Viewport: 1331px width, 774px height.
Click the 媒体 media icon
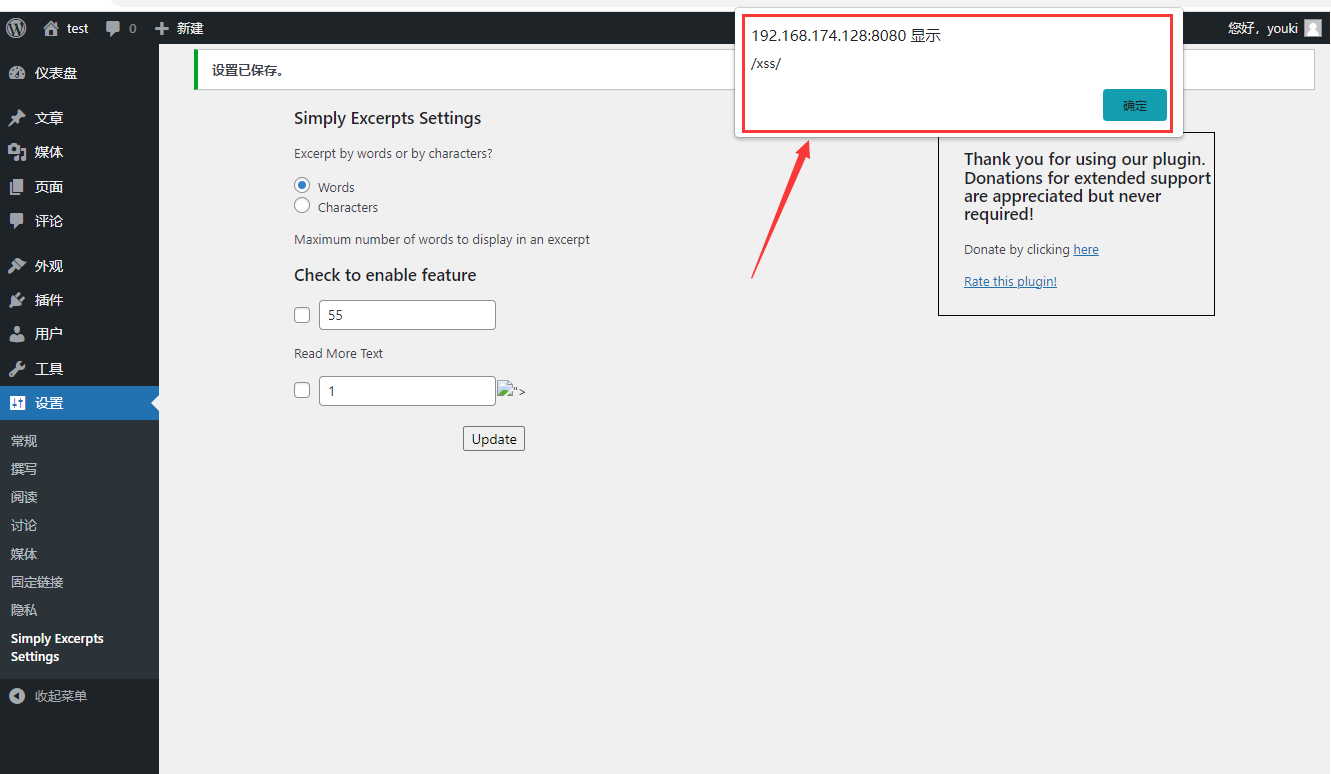[x=17, y=152]
